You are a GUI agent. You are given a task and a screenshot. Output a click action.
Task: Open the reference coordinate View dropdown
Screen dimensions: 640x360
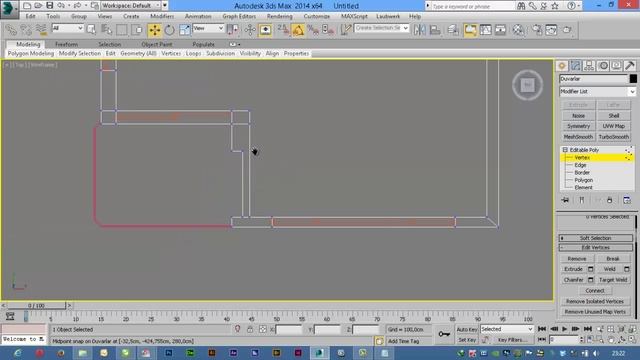(208, 28)
